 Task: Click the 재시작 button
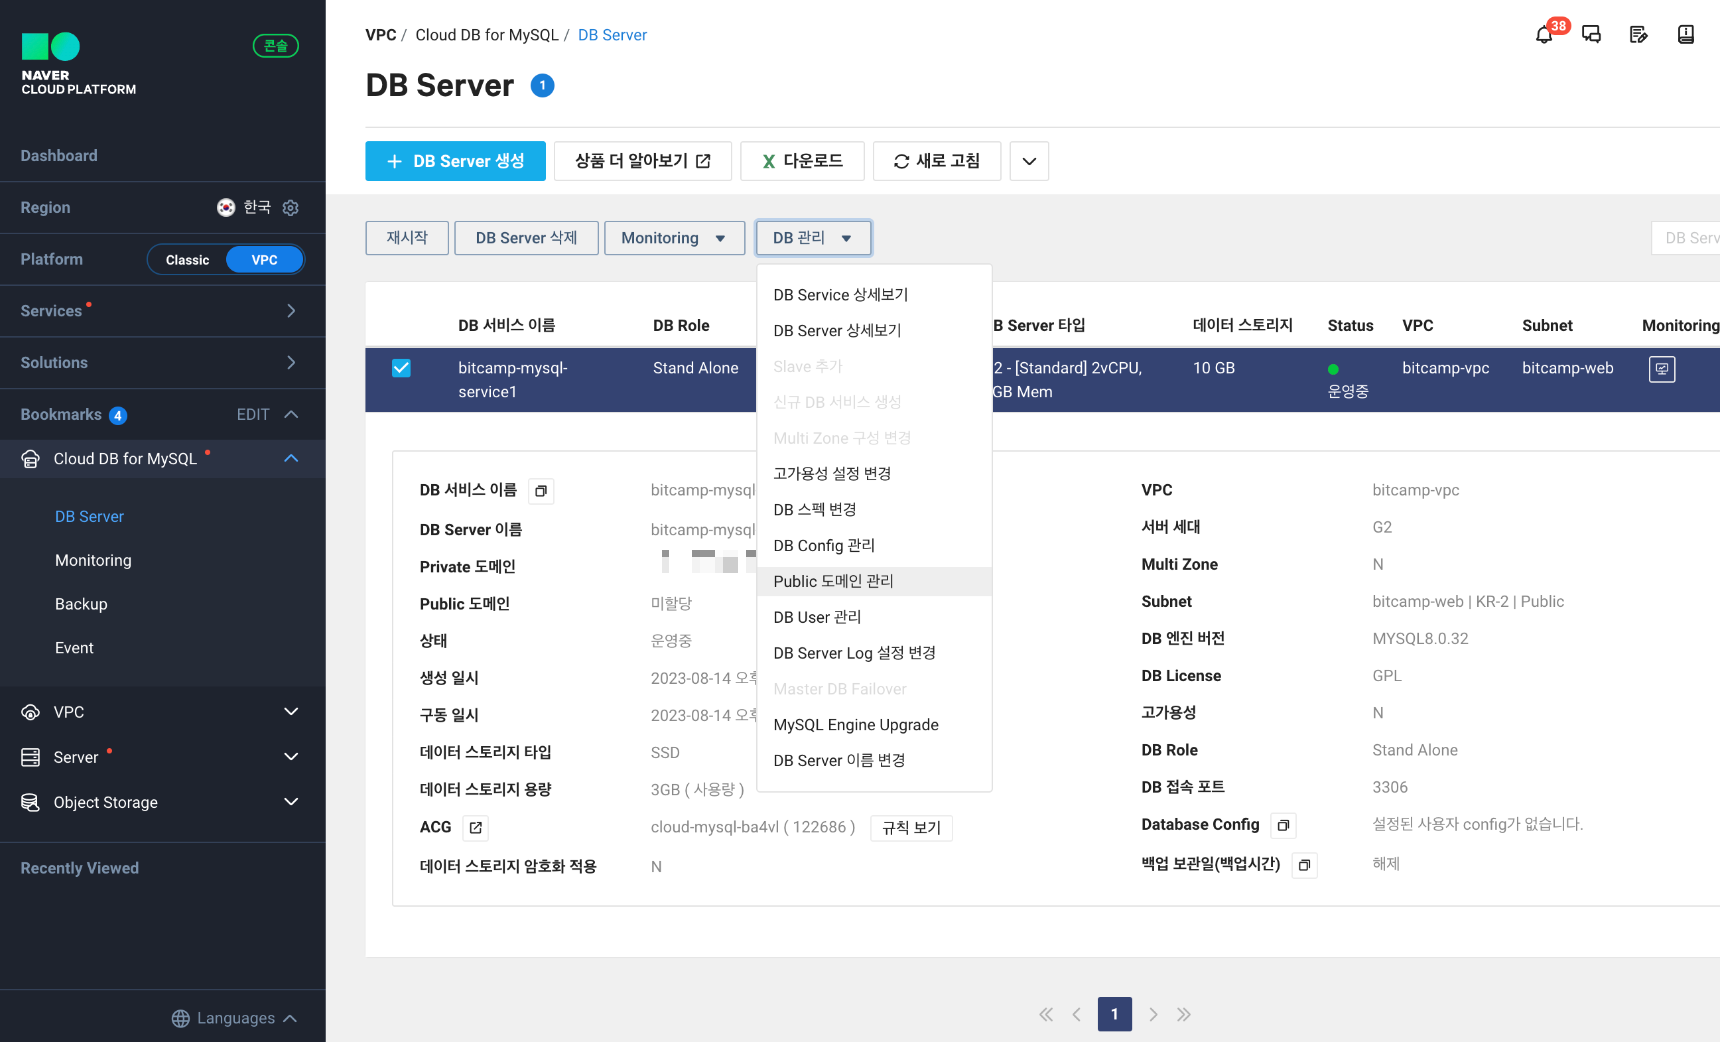click(x=407, y=238)
